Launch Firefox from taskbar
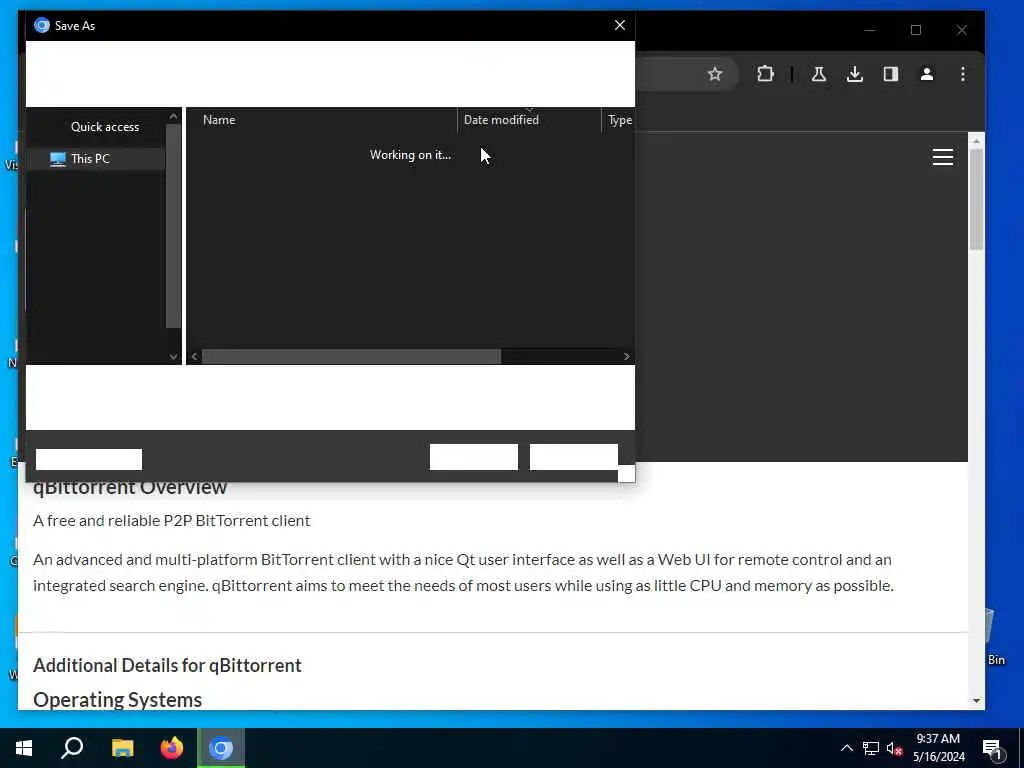Image resolution: width=1024 pixels, height=768 pixels. (x=172, y=748)
